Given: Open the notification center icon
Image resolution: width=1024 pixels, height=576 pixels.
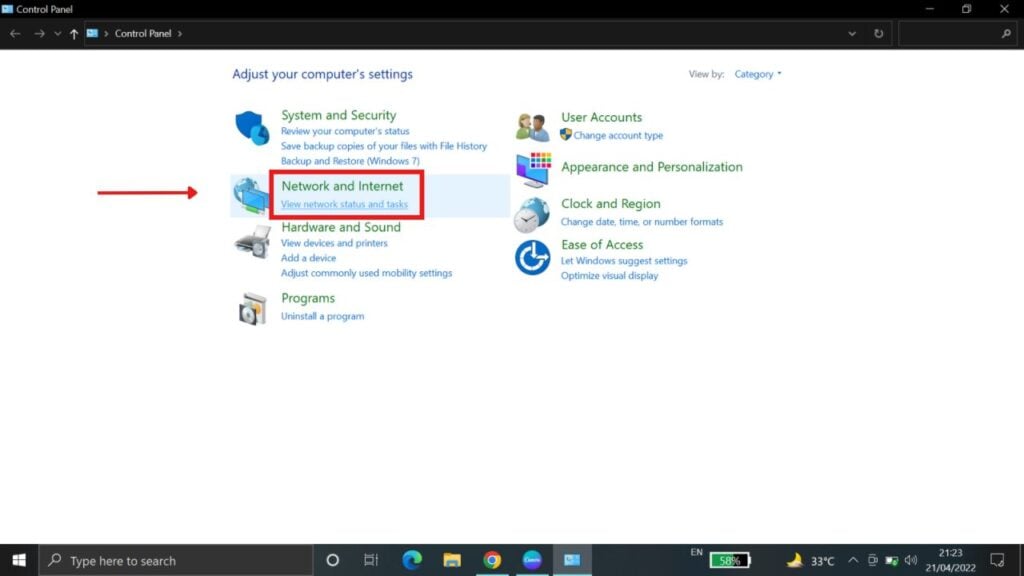Looking at the screenshot, I should tap(997, 560).
